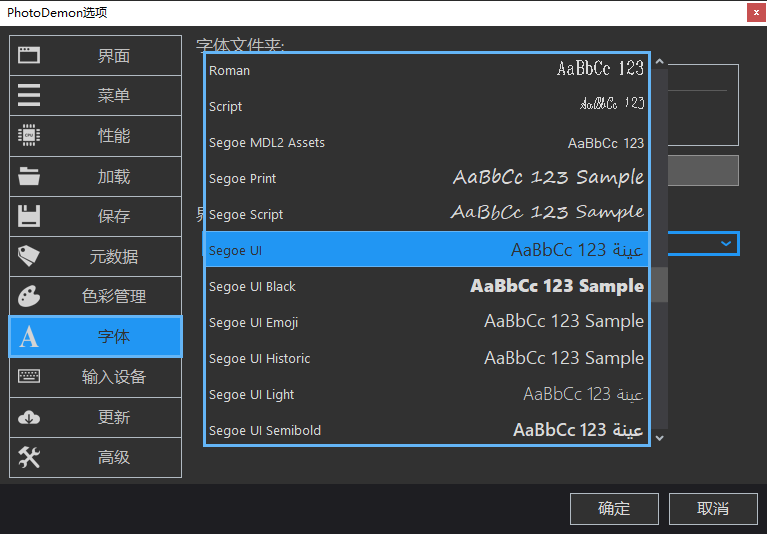Select the Roman font entry
The height and width of the screenshot is (534, 767).
tap(426, 71)
